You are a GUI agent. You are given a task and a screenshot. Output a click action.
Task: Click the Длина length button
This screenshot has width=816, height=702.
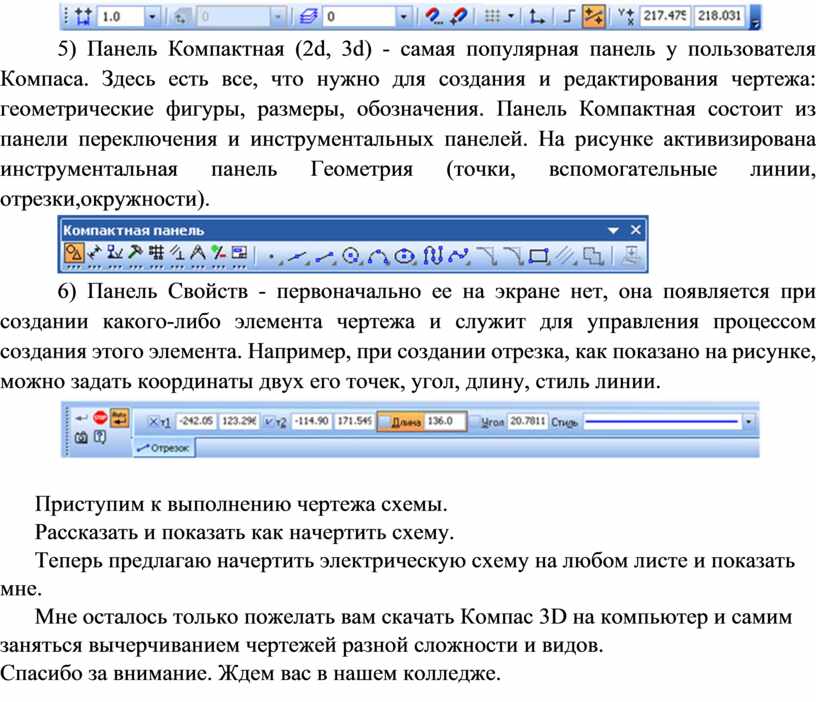[x=405, y=422]
